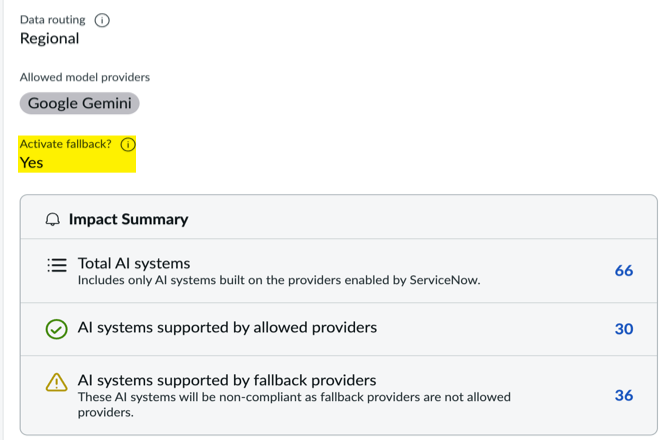Click the Total AI systems list icon
The image size is (660, 440).
[x=57, y=265]
